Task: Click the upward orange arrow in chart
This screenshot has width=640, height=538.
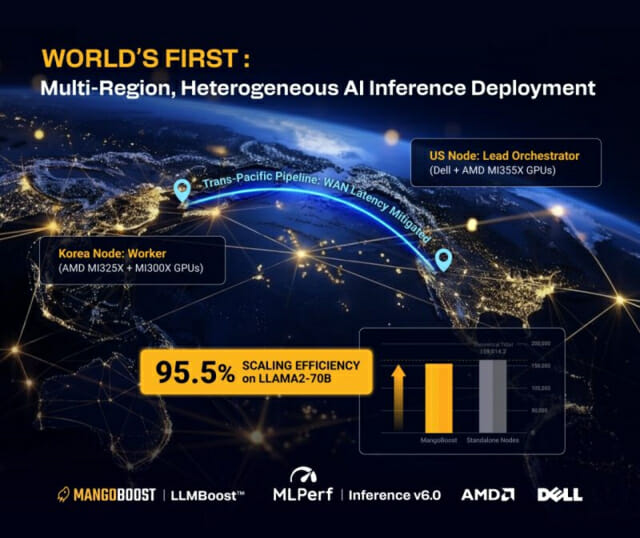Action: point(399,397)
